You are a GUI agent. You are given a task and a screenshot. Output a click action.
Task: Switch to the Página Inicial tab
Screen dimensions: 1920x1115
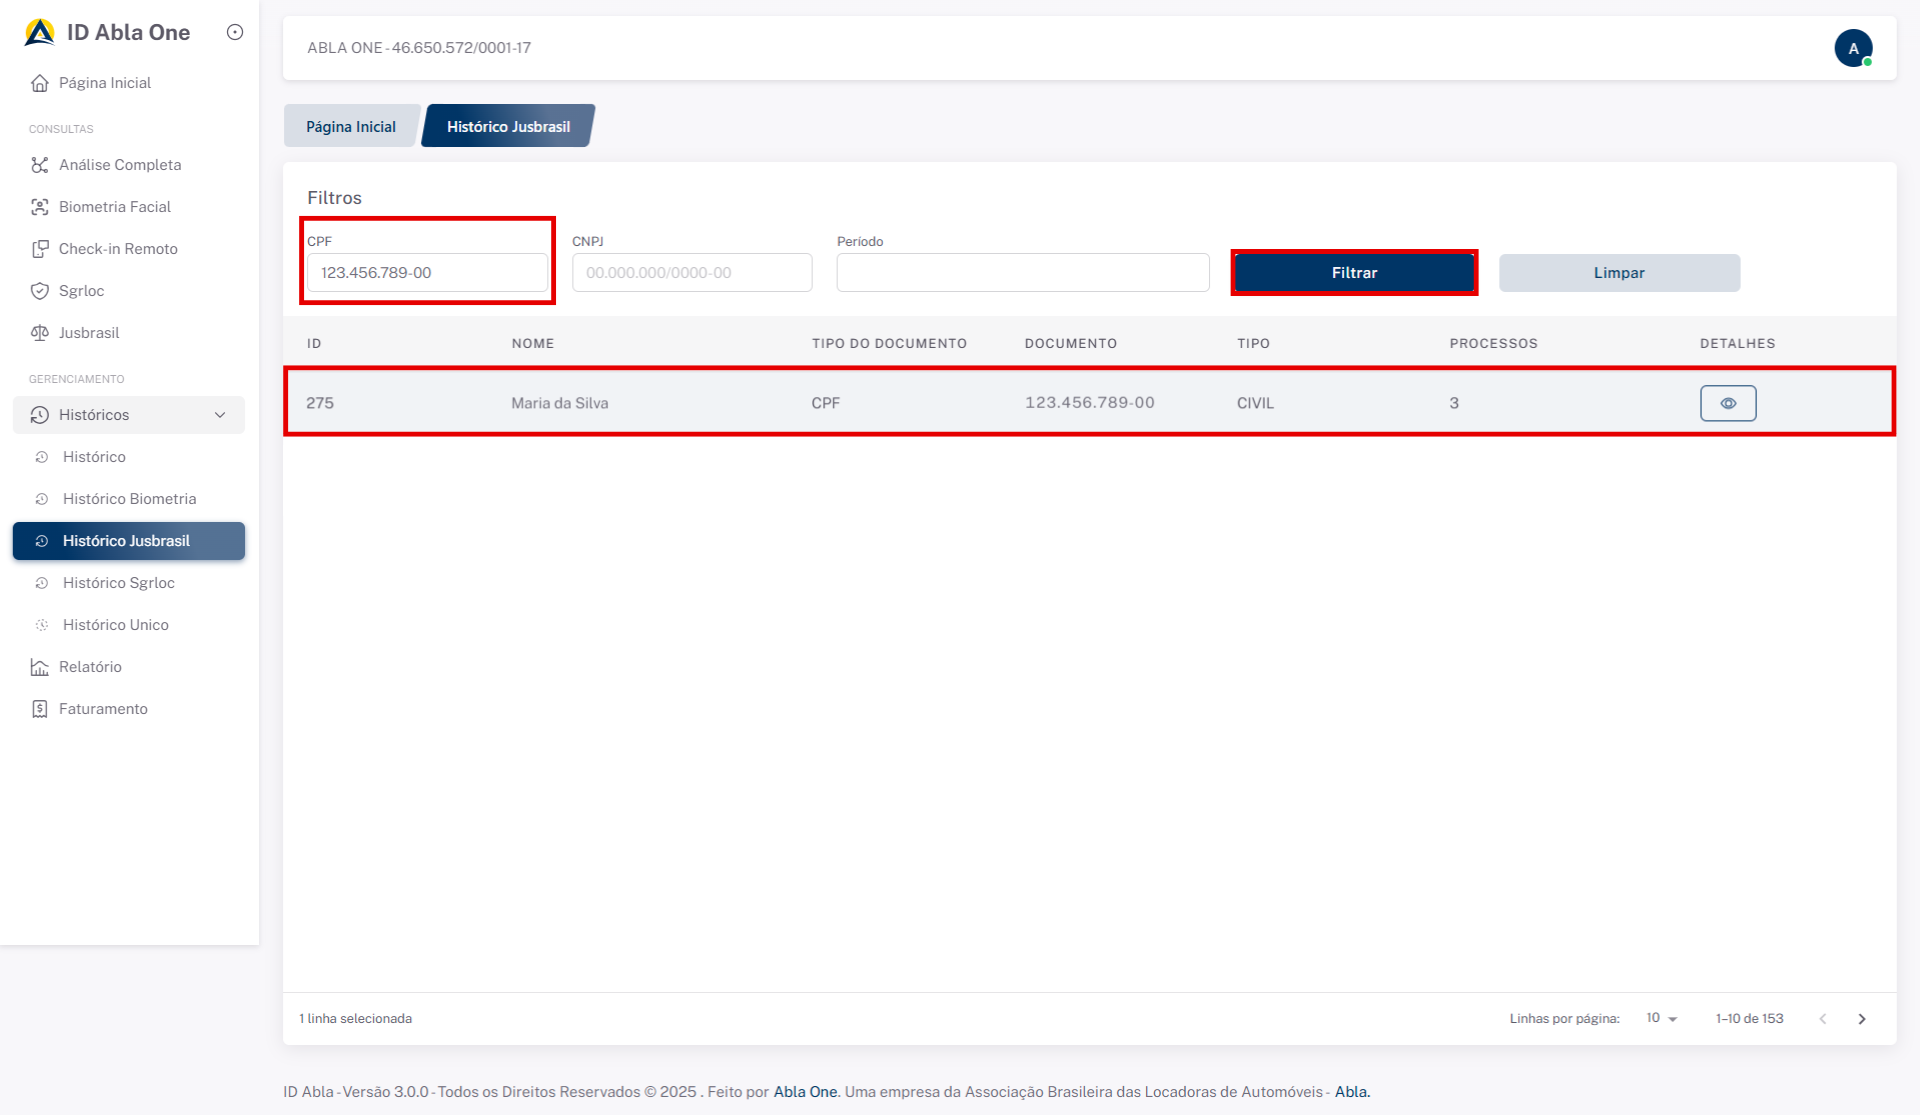[x=351, y=127]
